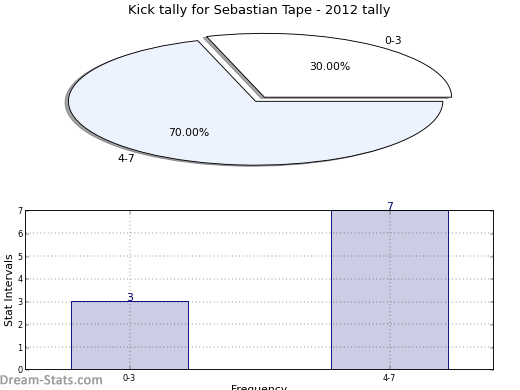Screen dimensions: 520x390
Task: Click the Stat Intervals axis label
Action: tap(8, 290)
